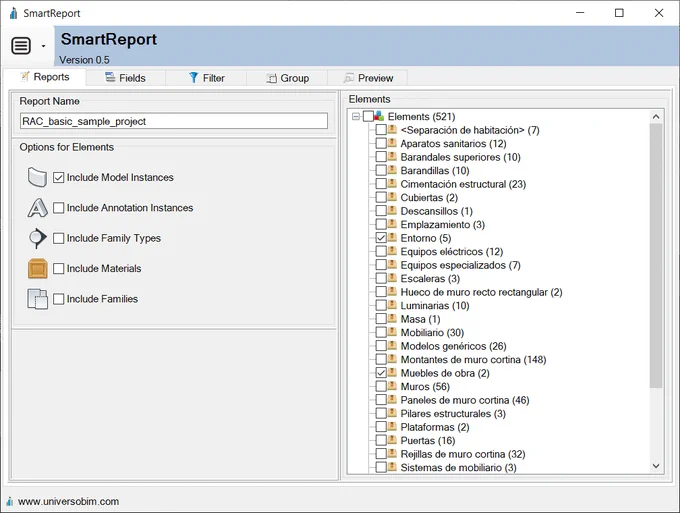Enable Include Annotation Instances
Screen dimensions: 680x513
tap(59, 208)
